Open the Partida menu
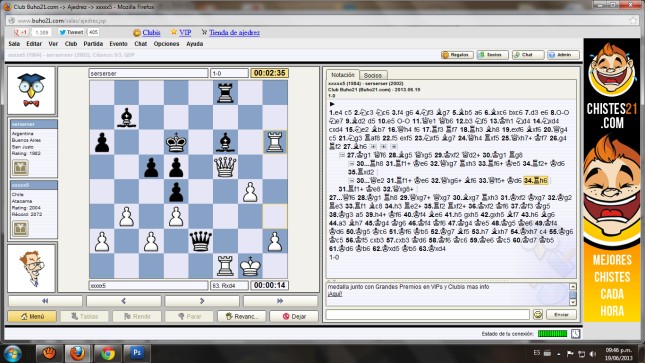 tap(93, 44)
